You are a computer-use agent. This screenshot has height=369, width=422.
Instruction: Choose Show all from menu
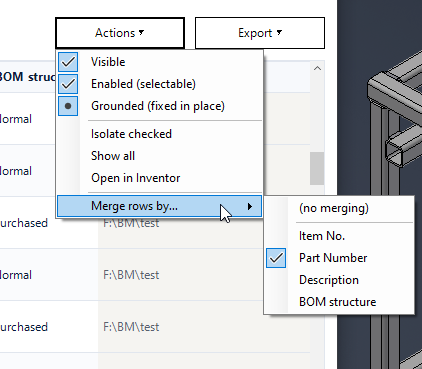(159, 156)
